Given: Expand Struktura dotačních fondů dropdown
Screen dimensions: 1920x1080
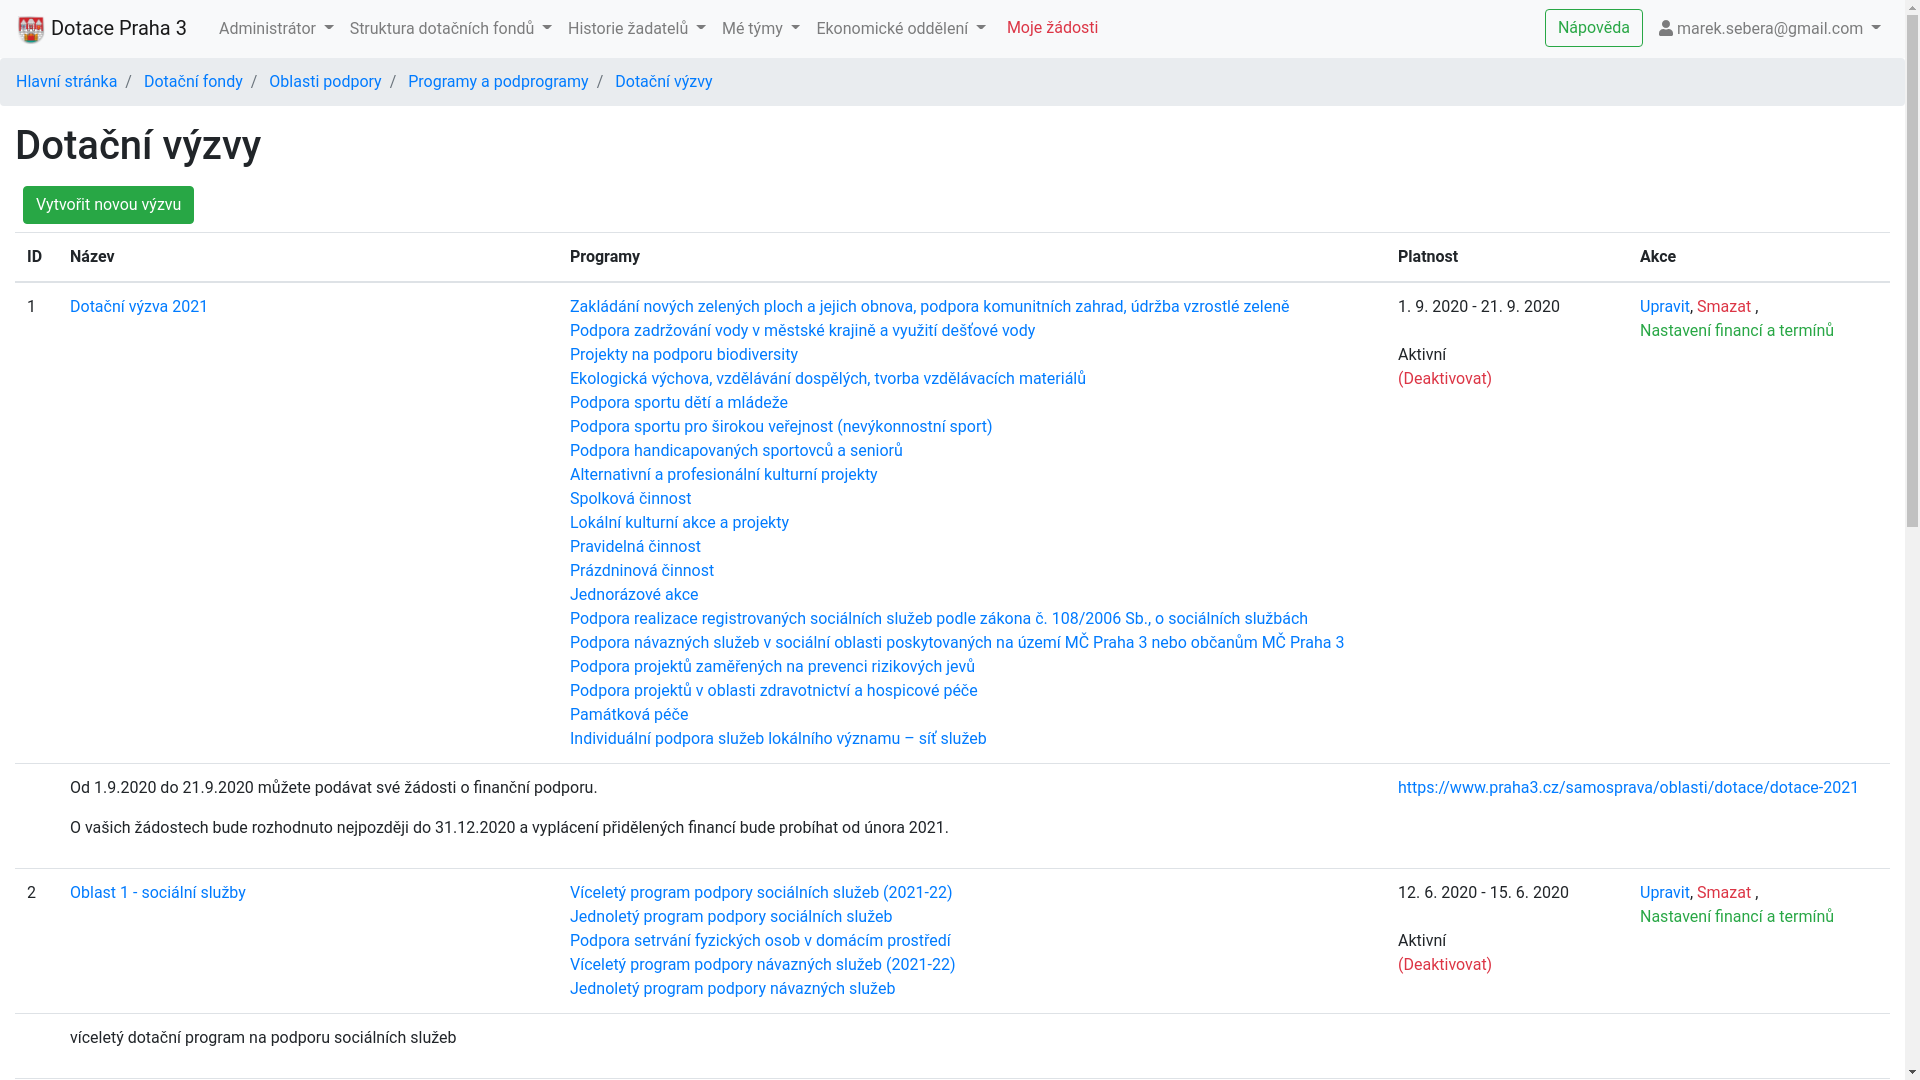Looking at the screenshot, I should click(x=450, y=29).
